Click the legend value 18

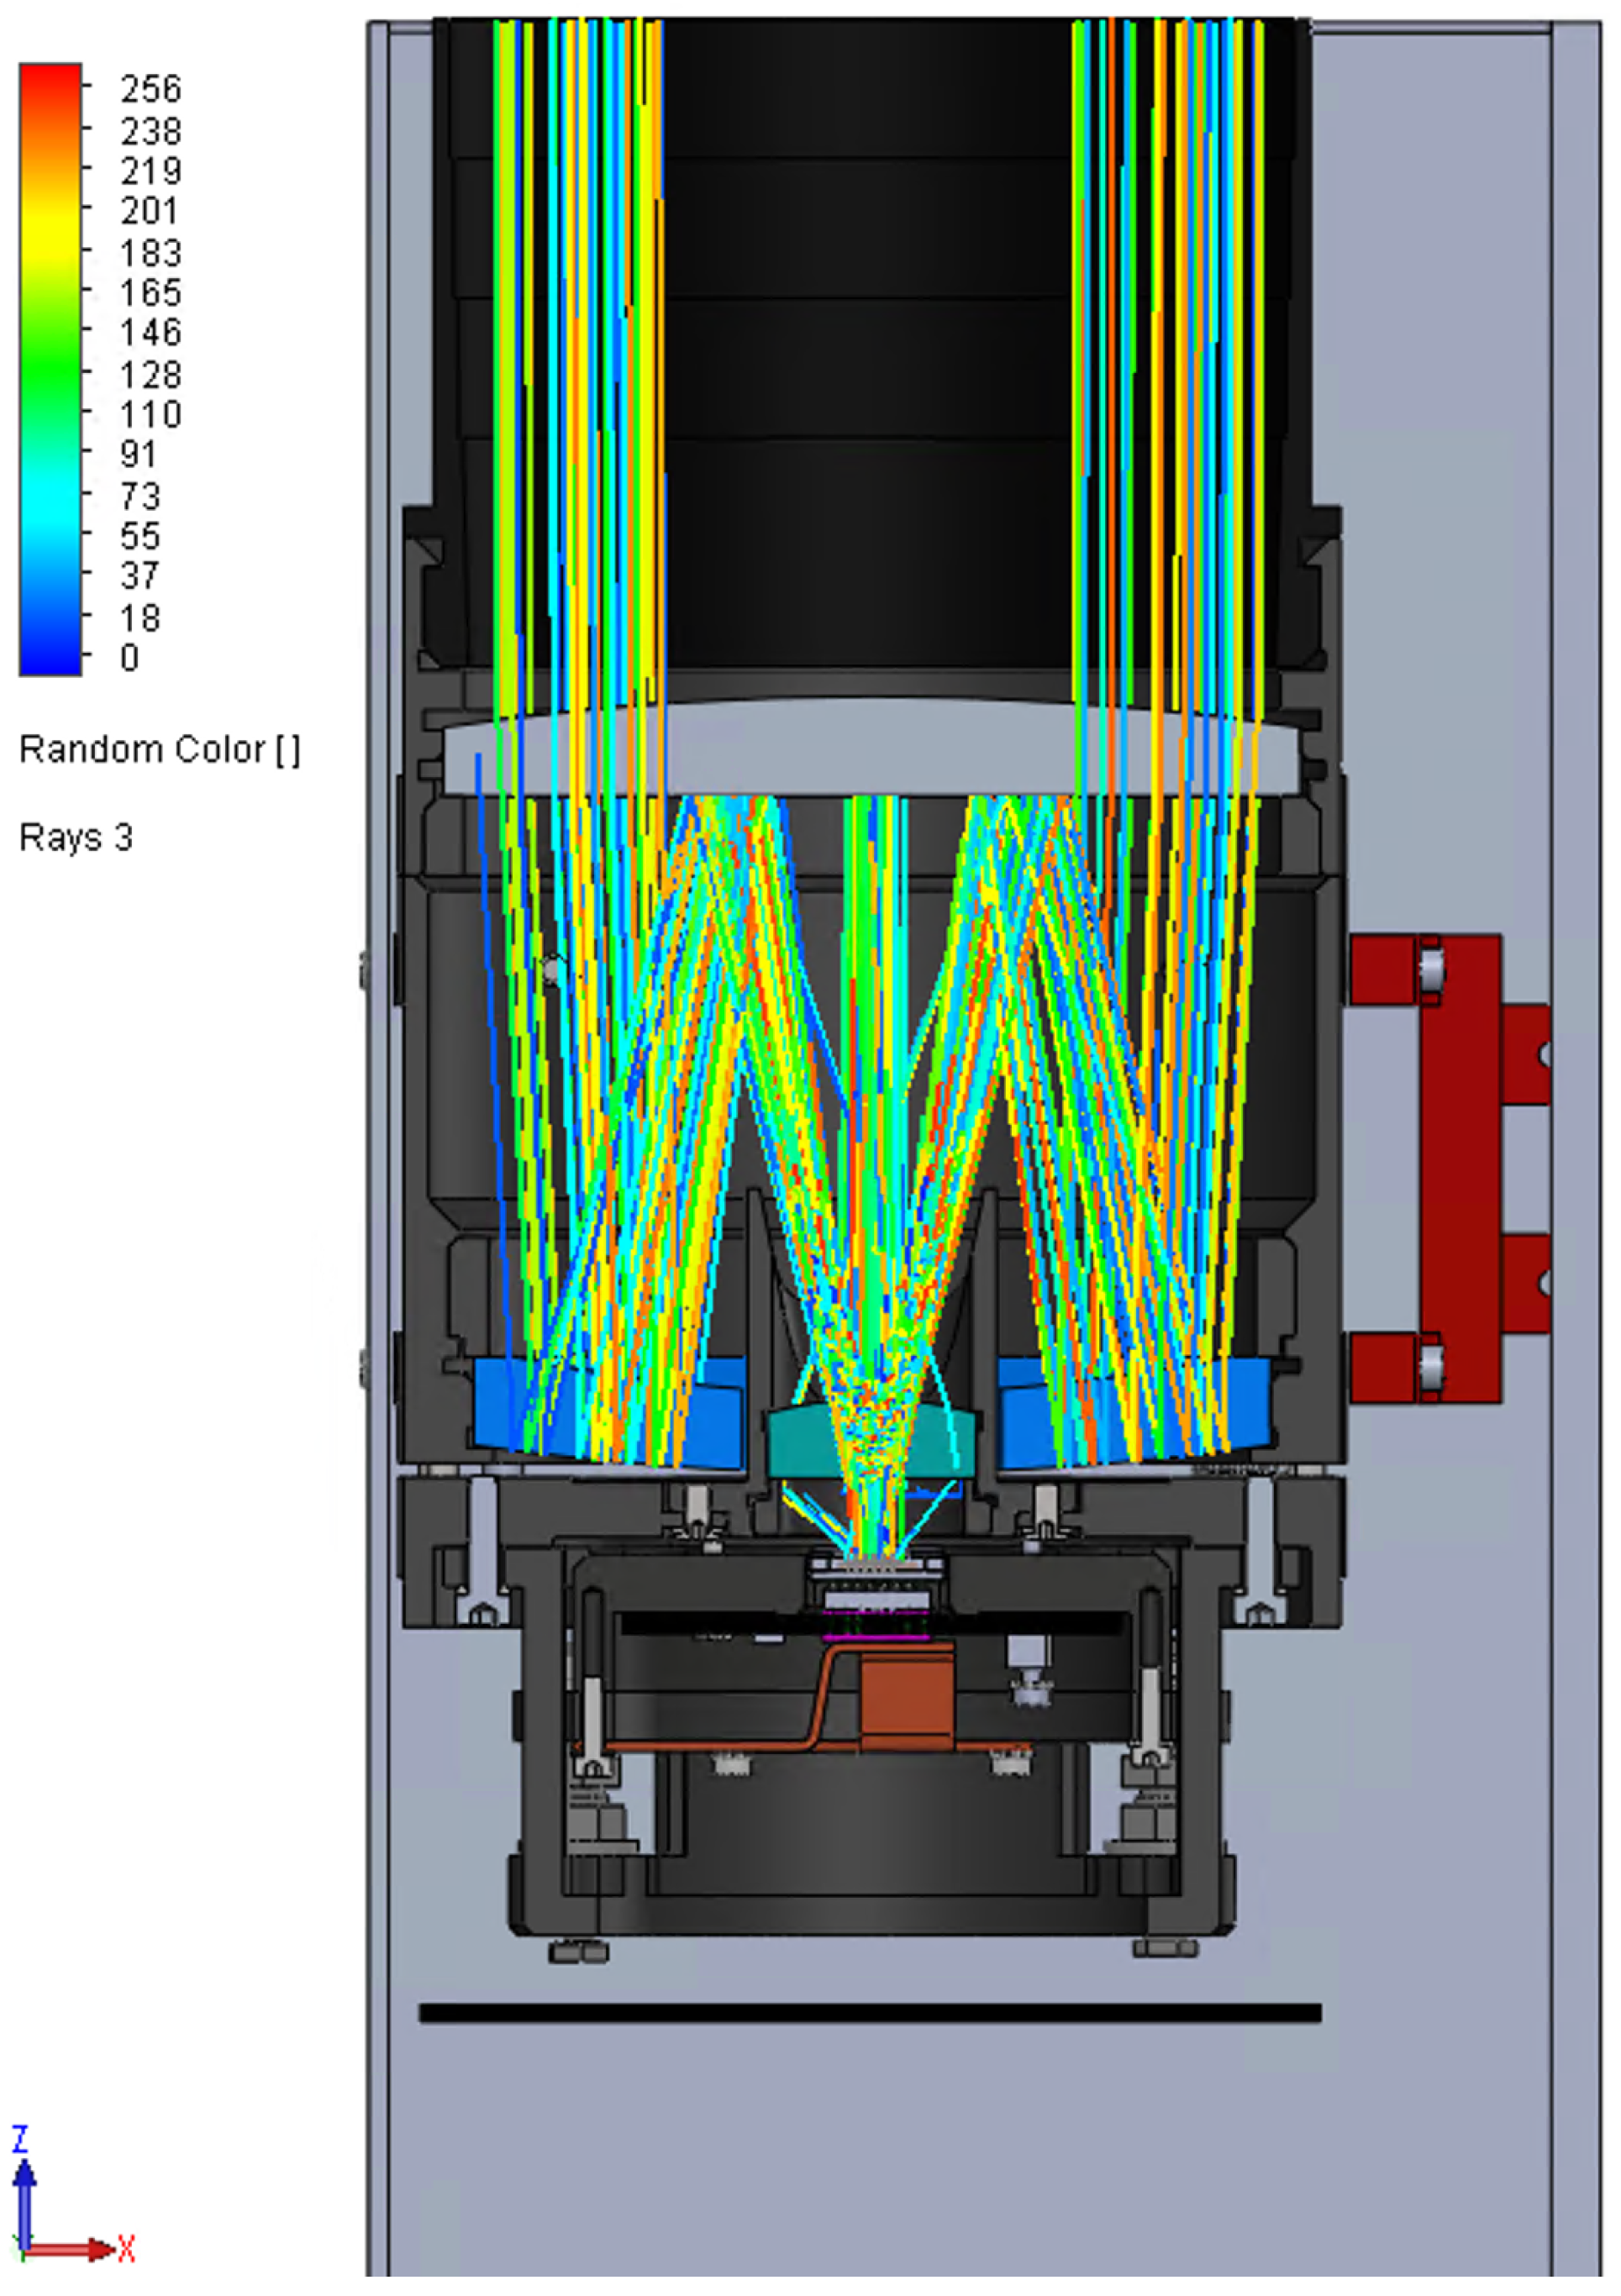(x=140, y=618)
